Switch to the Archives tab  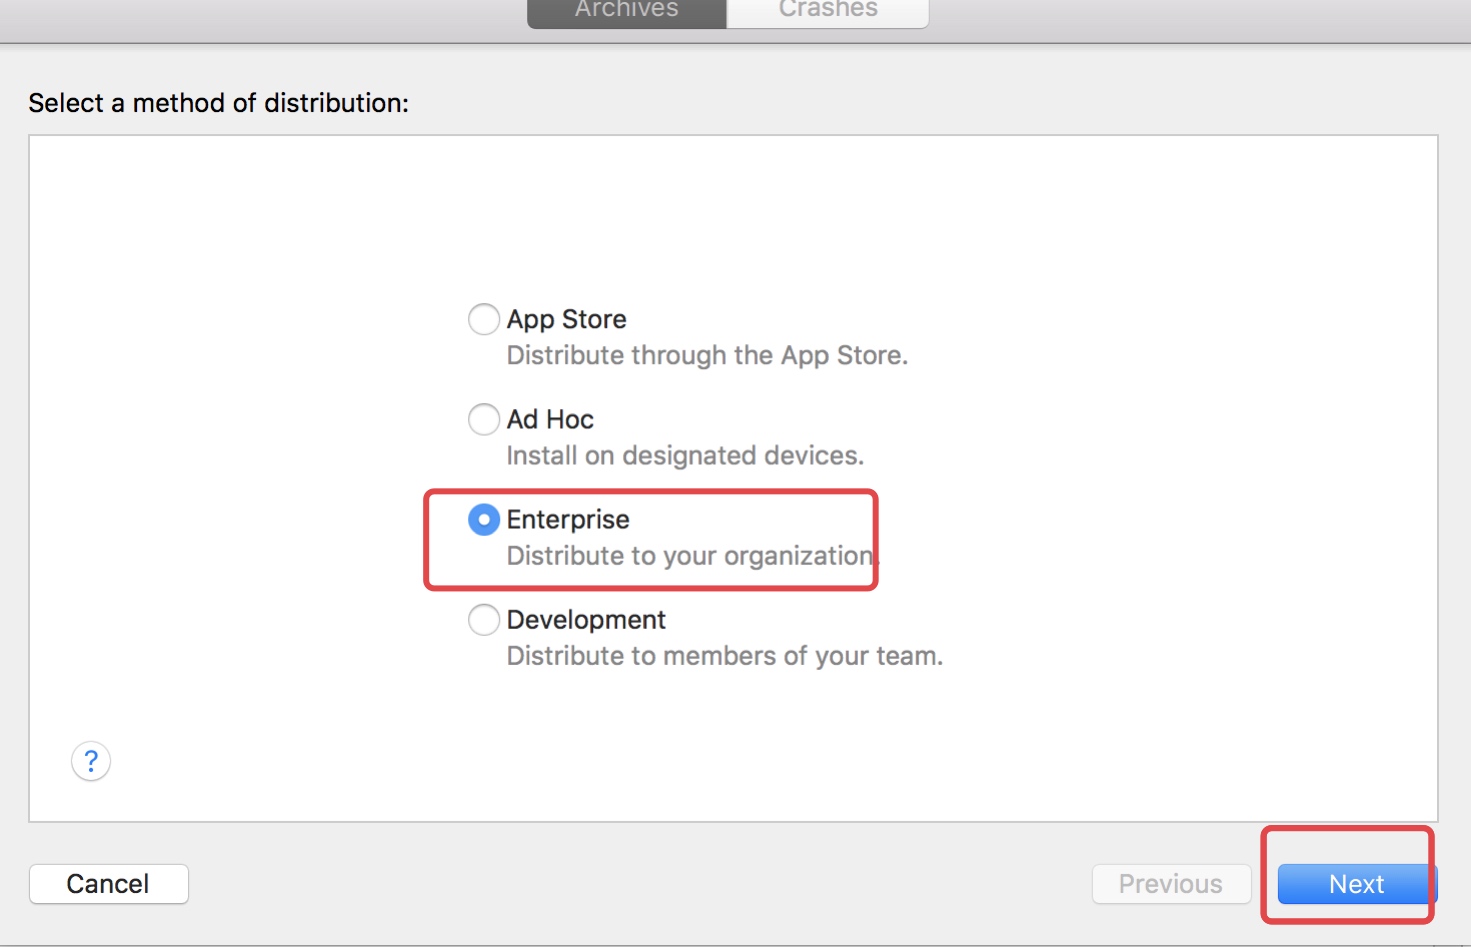click(626, 12)
